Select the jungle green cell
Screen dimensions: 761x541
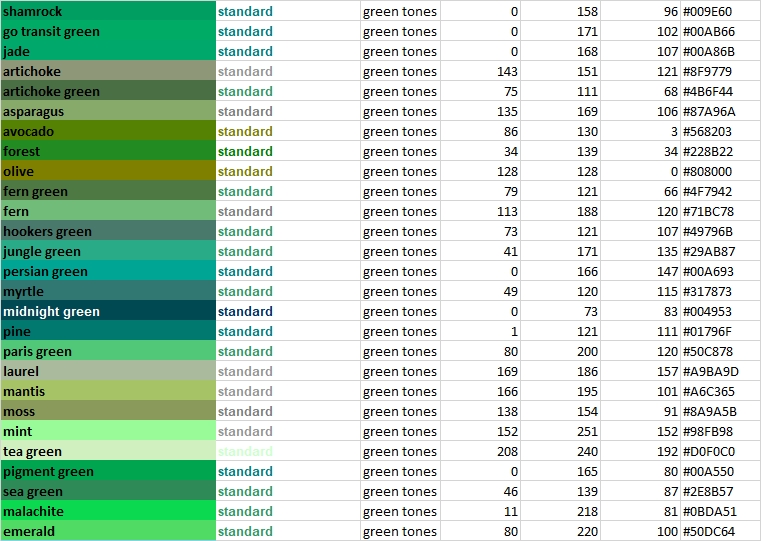click(x=108, y=251)
